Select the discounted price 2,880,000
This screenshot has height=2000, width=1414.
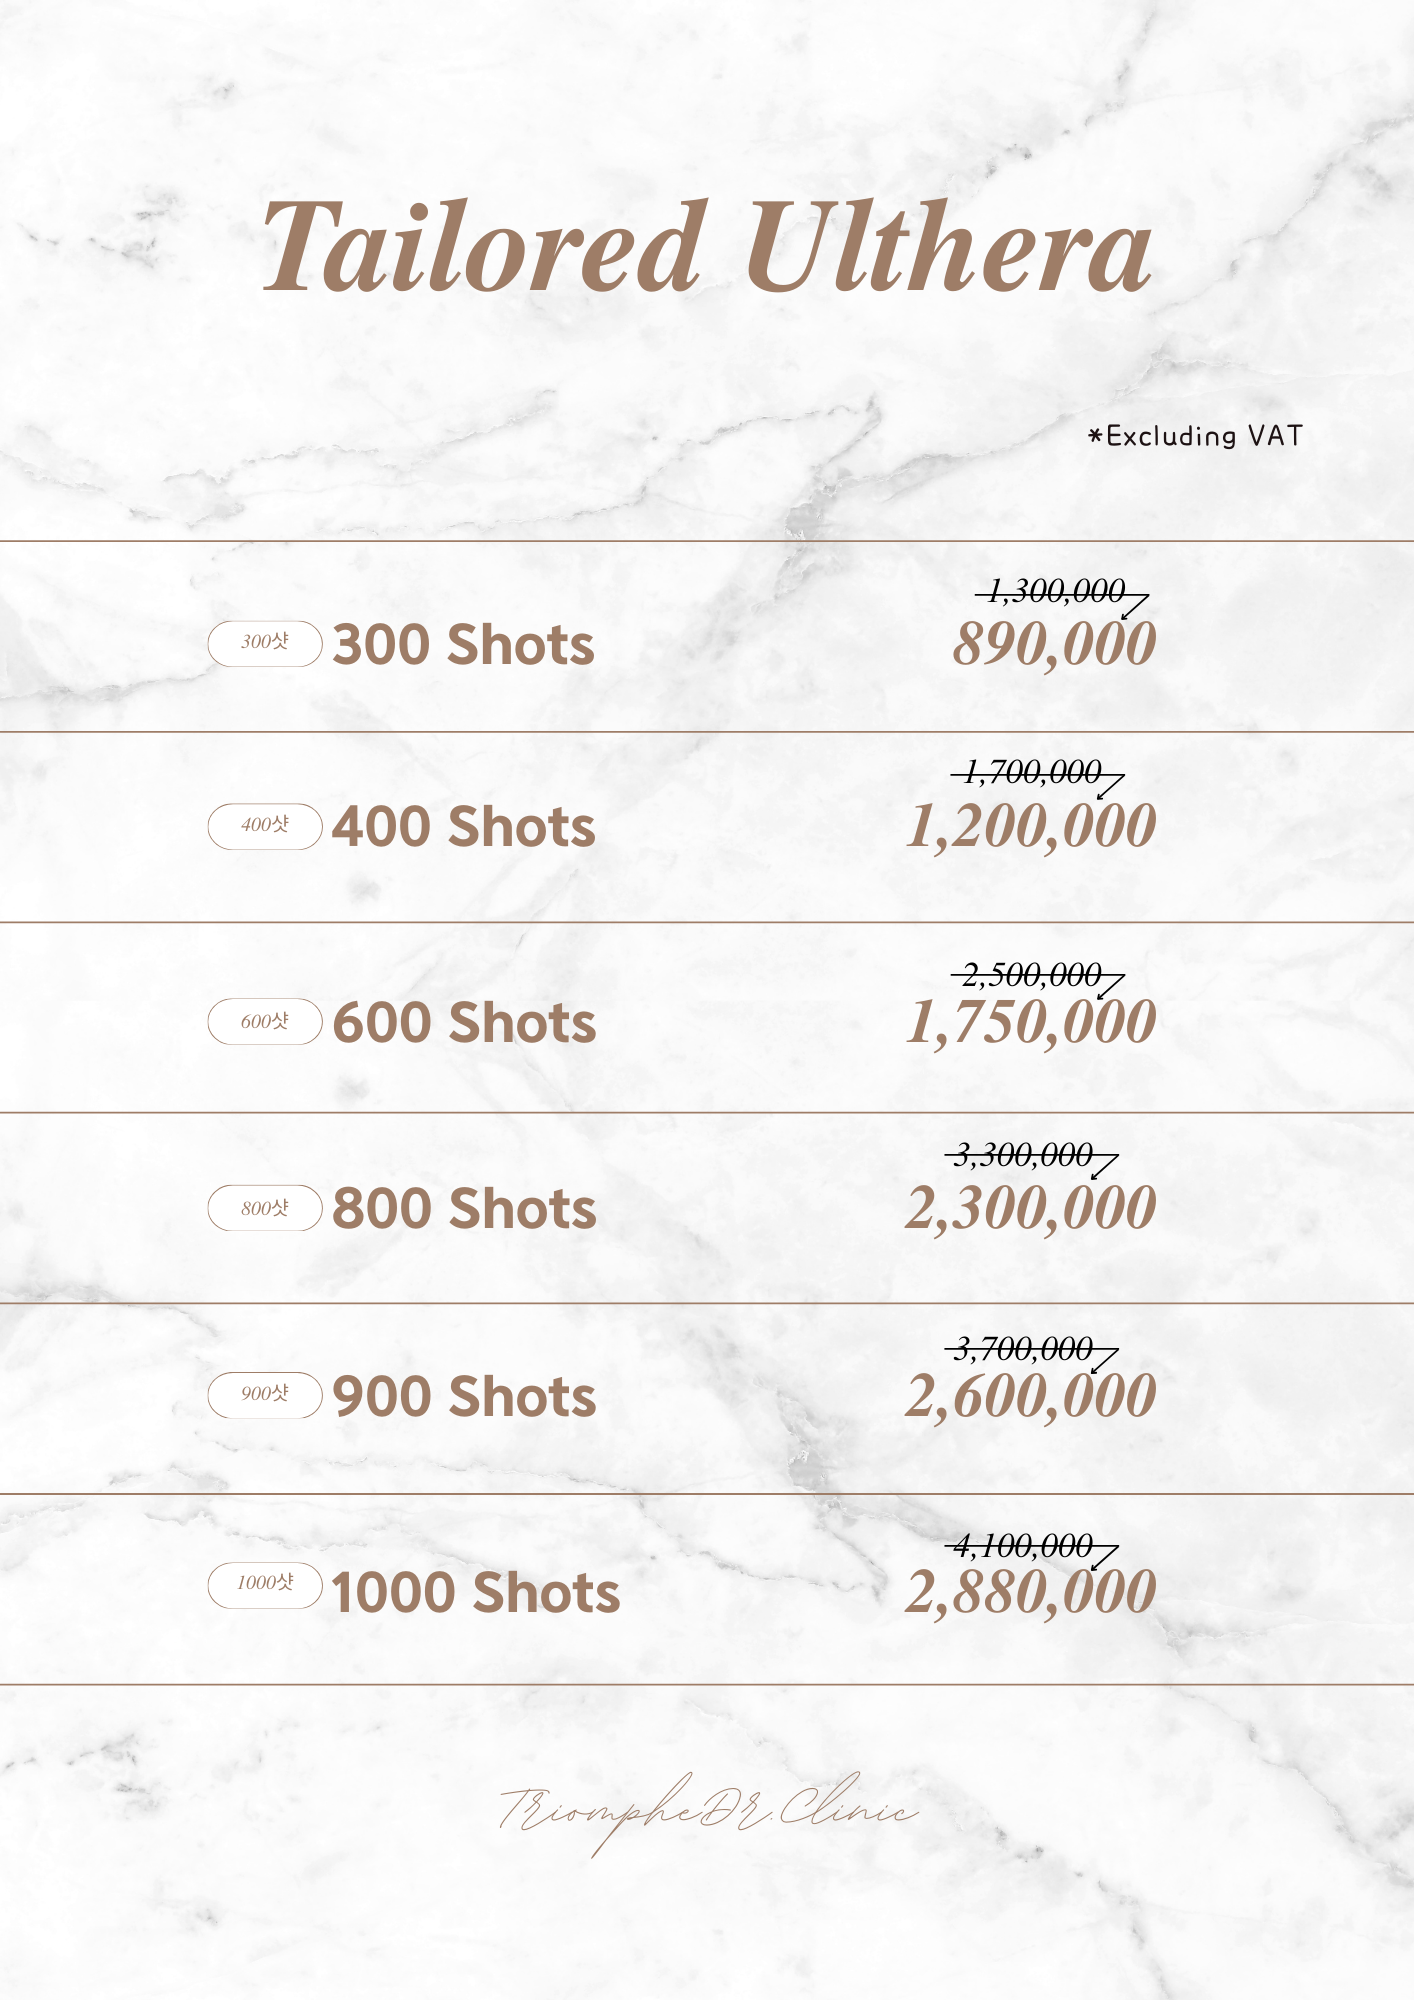[1031, 1592]
